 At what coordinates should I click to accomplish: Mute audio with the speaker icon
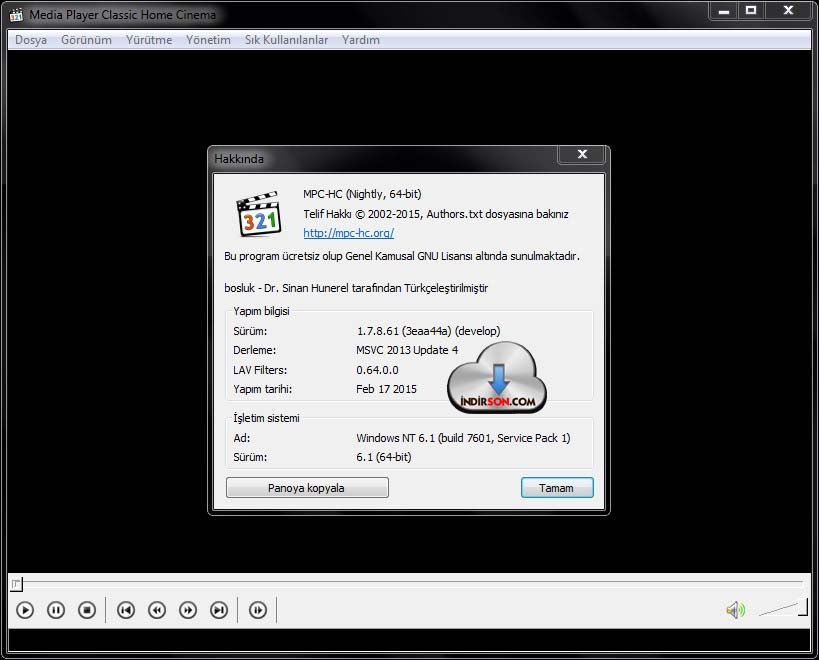735,609
